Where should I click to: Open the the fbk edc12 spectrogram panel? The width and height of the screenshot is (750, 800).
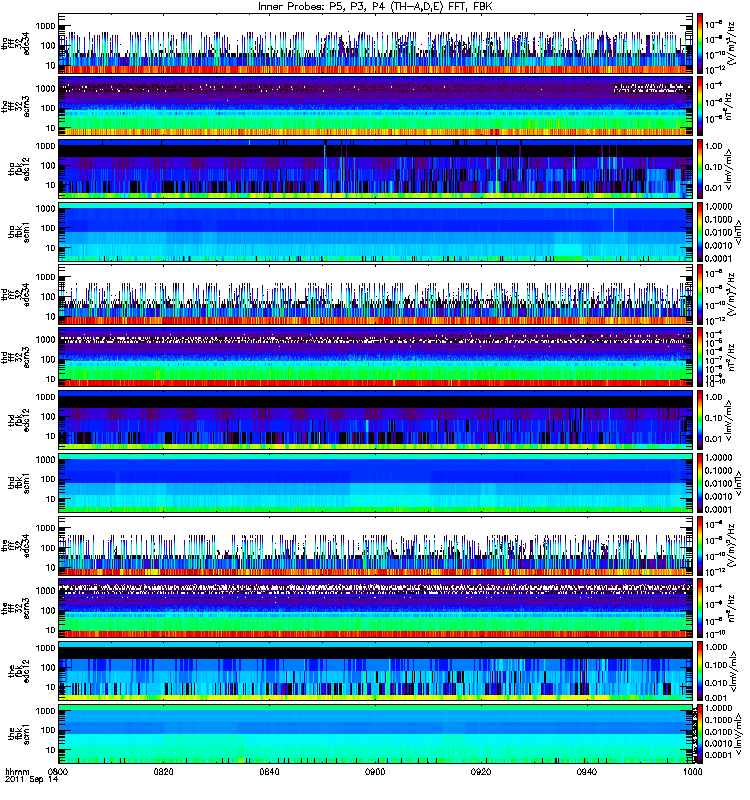click(375, 671)
